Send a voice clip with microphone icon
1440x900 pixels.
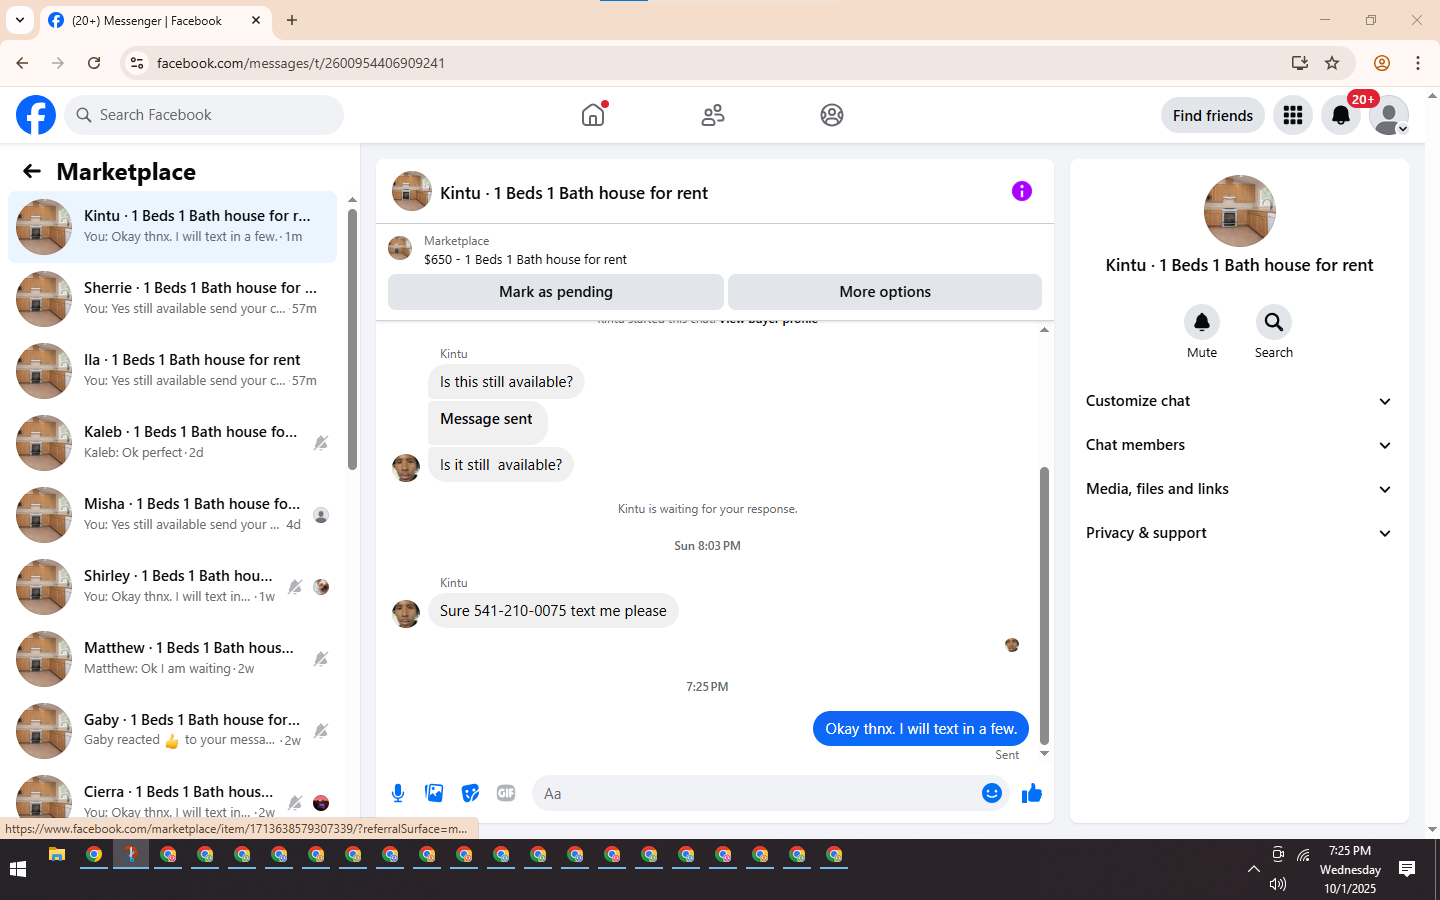pyautogui.click(x=398, y=793)
